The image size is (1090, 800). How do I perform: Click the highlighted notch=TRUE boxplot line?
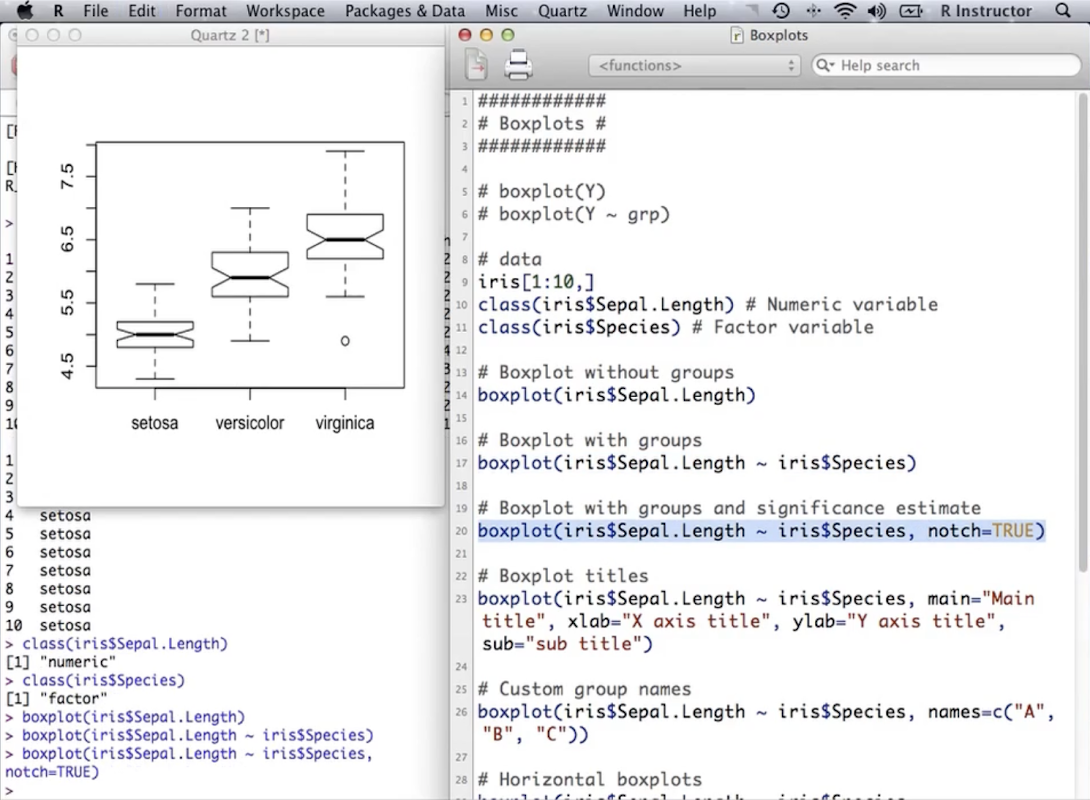coord(760,531)
